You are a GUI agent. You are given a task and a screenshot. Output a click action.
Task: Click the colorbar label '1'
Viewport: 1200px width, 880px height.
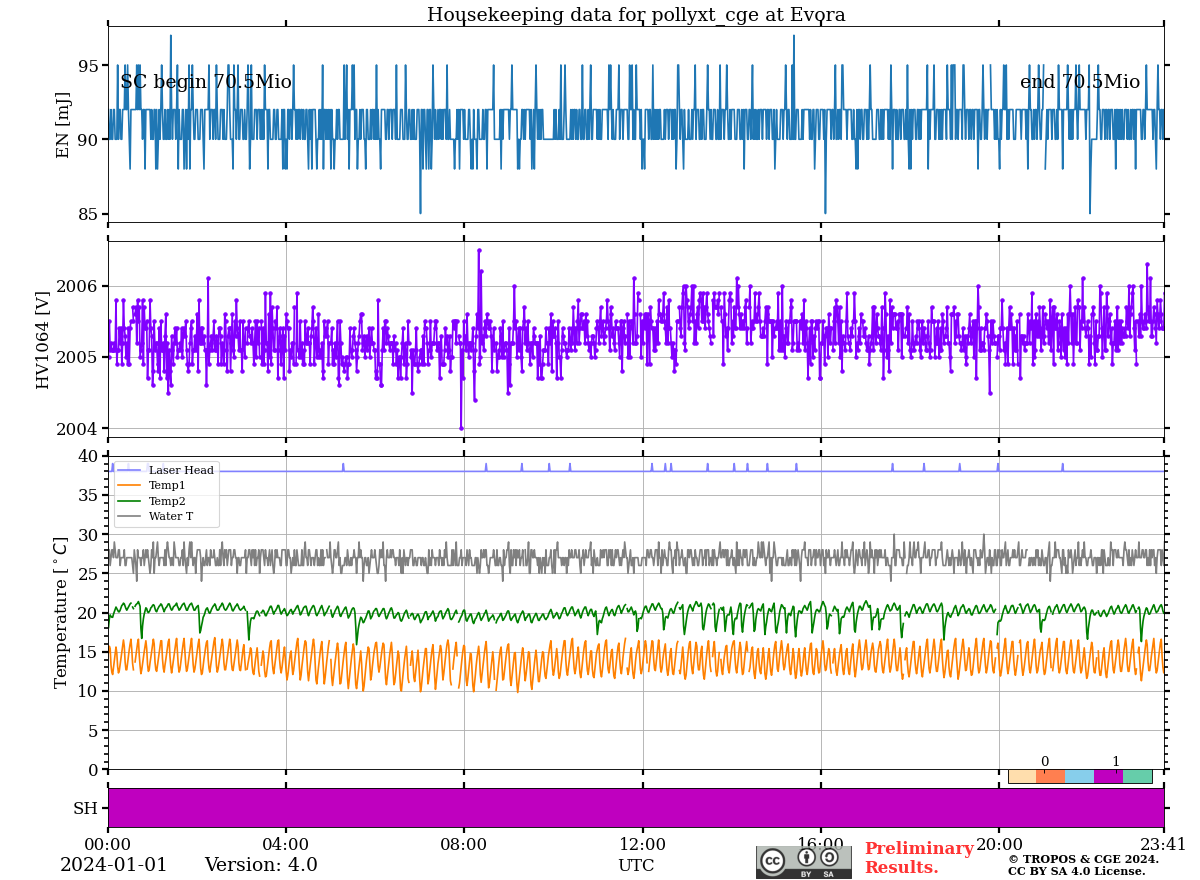[1116, 761]
